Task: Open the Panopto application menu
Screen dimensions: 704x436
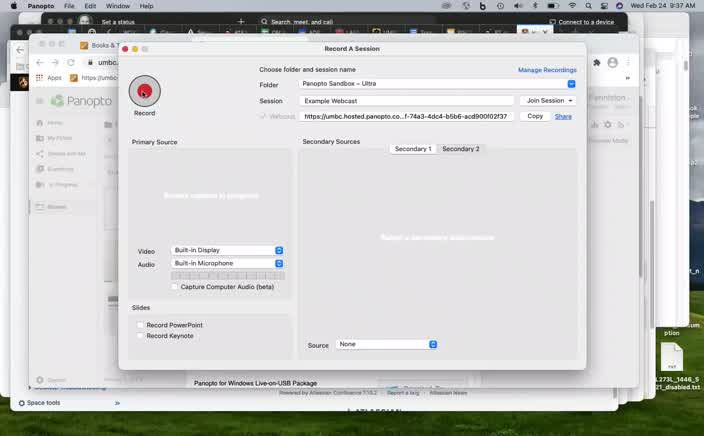Action: pos(41,6)
